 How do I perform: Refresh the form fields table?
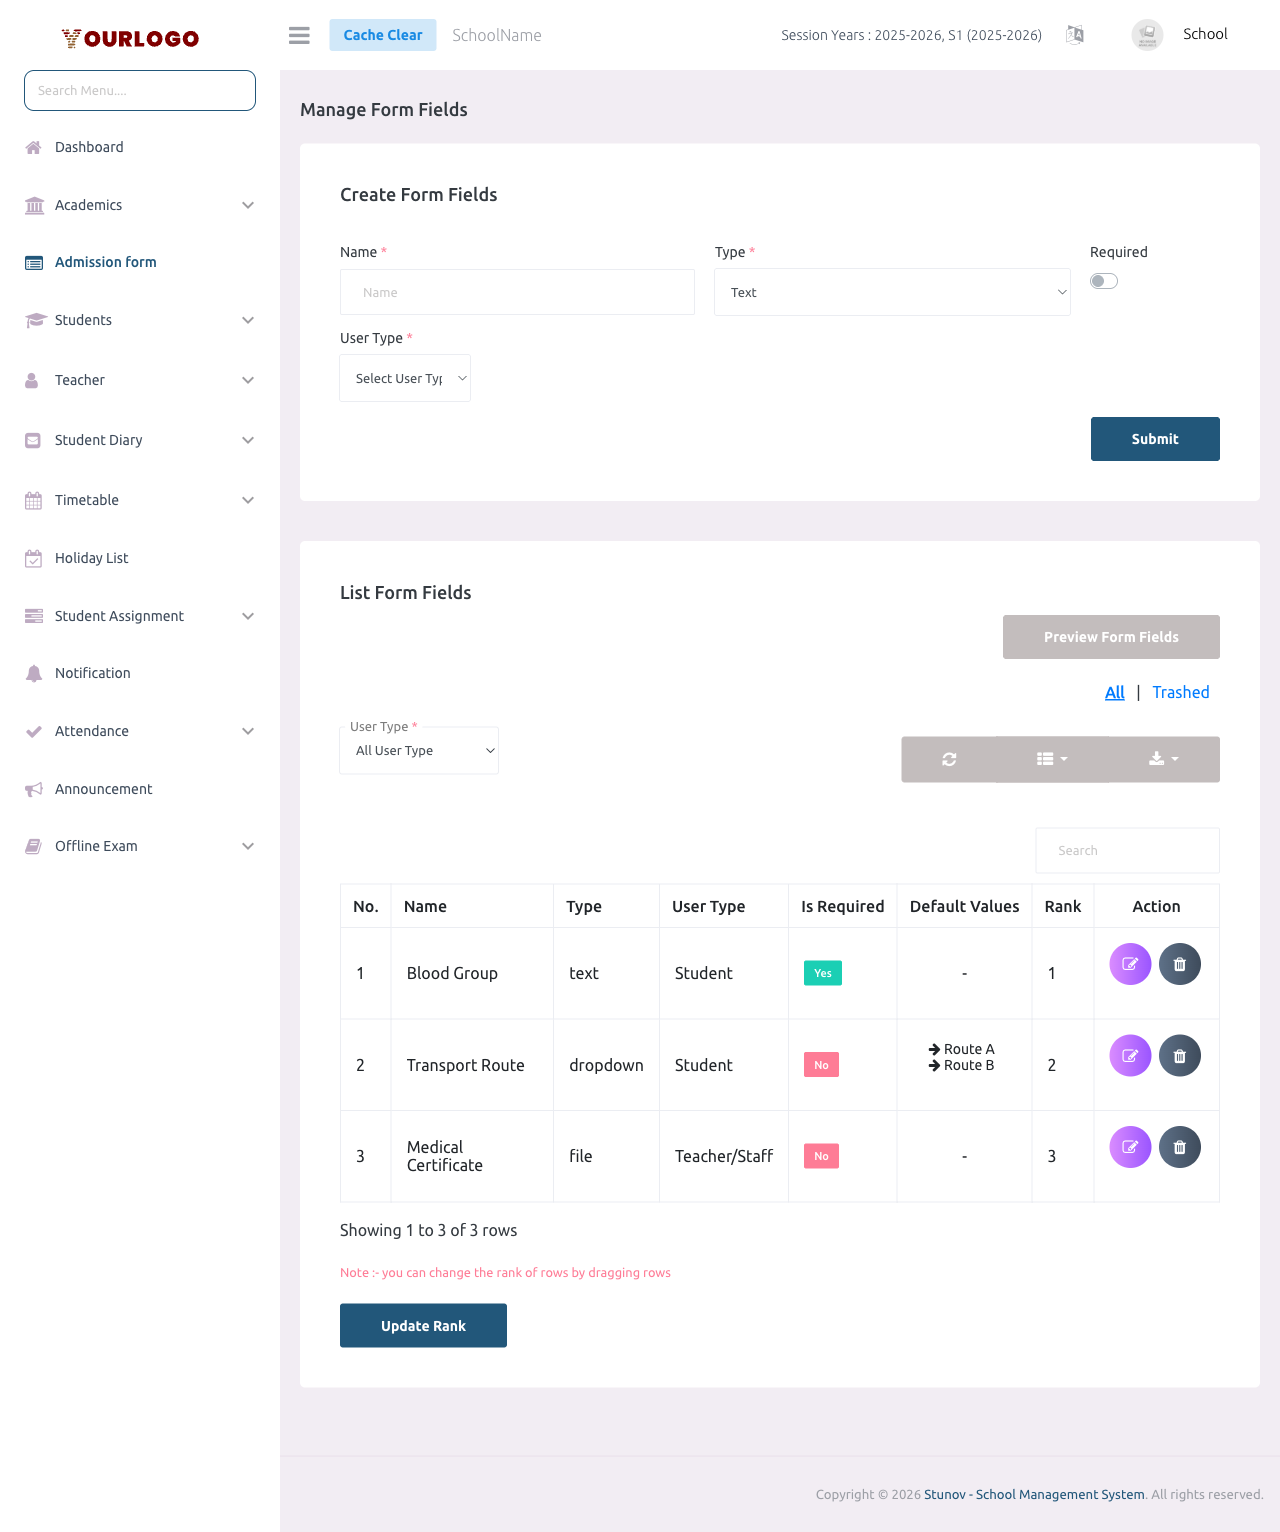coord(948,759)
